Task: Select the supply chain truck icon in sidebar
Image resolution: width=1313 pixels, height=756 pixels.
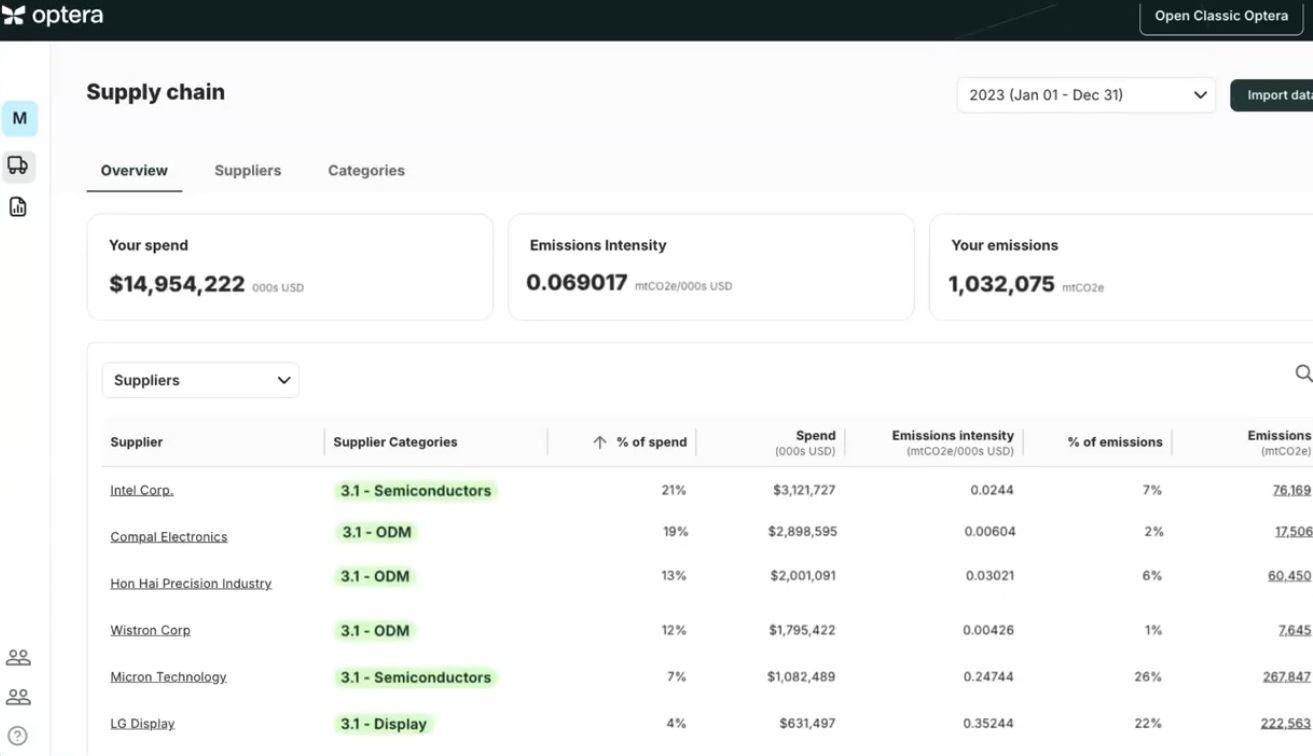Action: coord(18,166)
